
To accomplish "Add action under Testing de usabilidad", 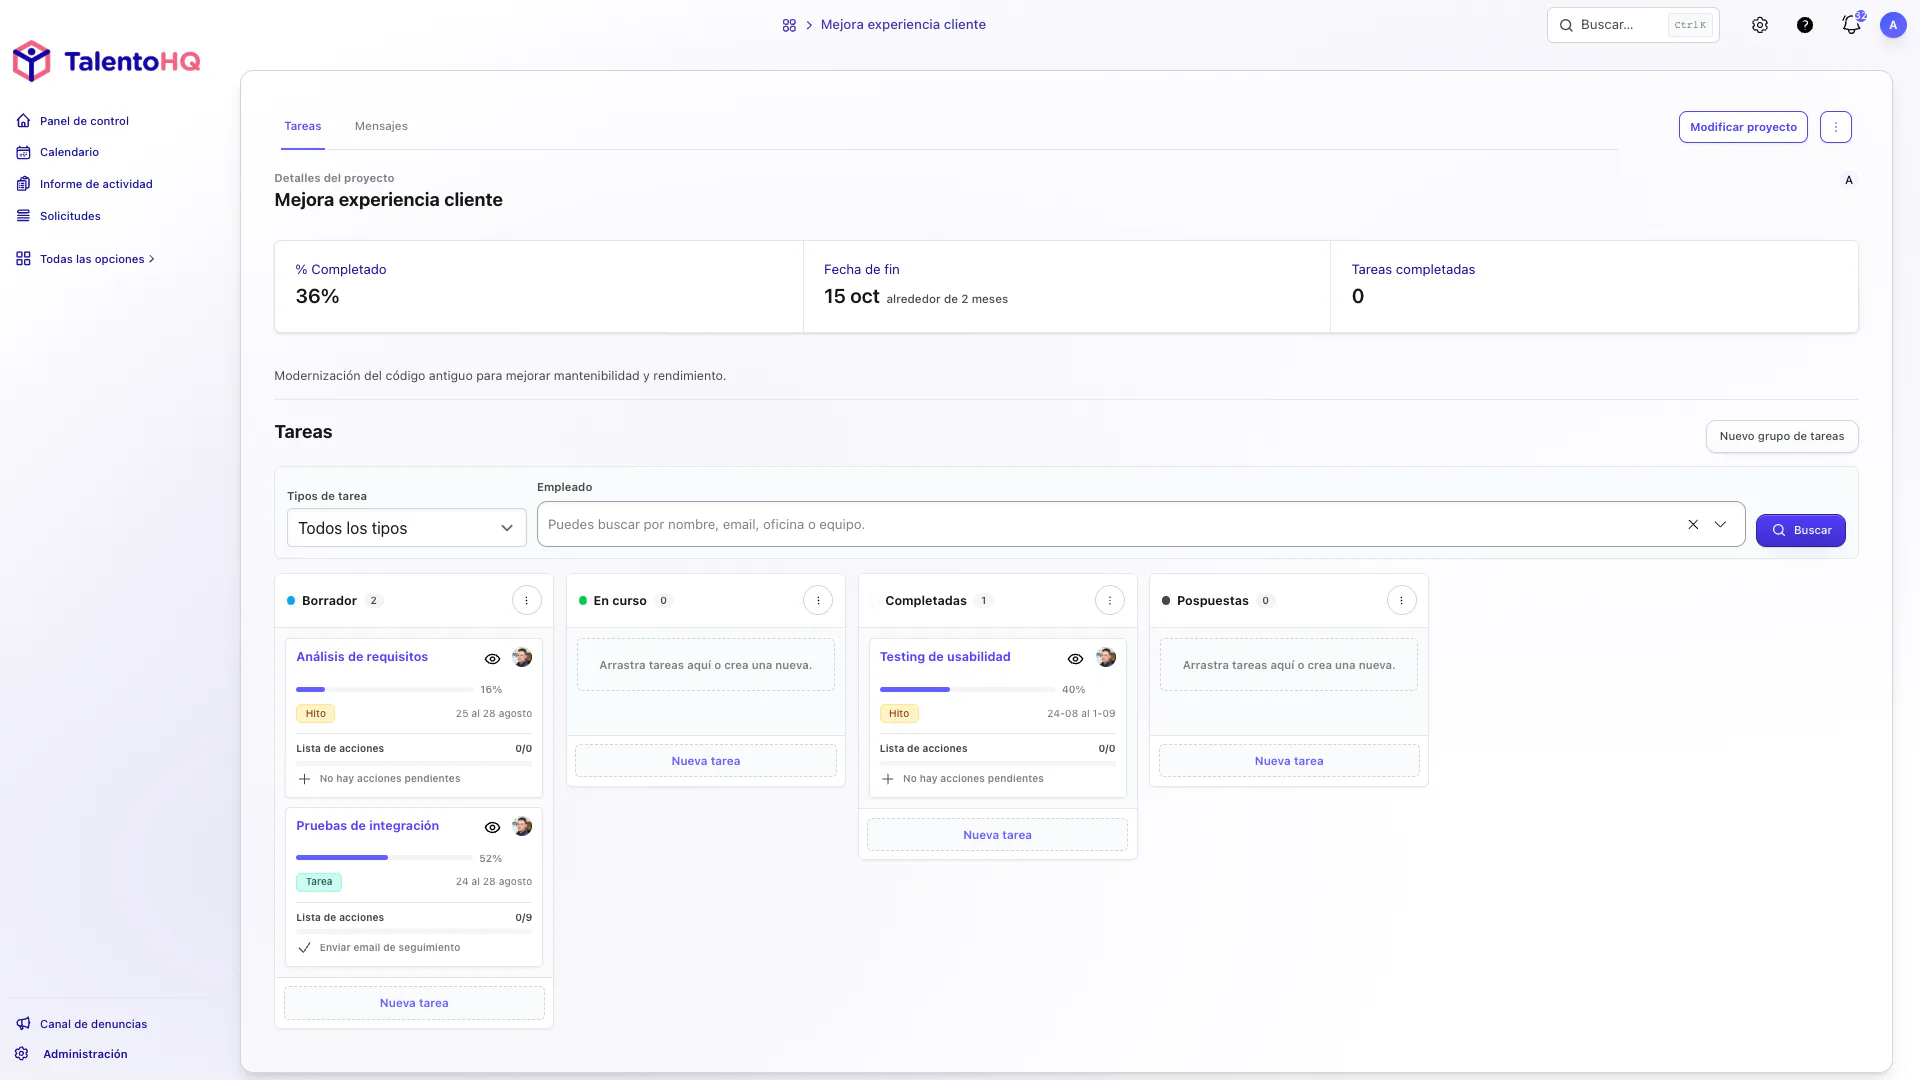I will coord(888,779).
